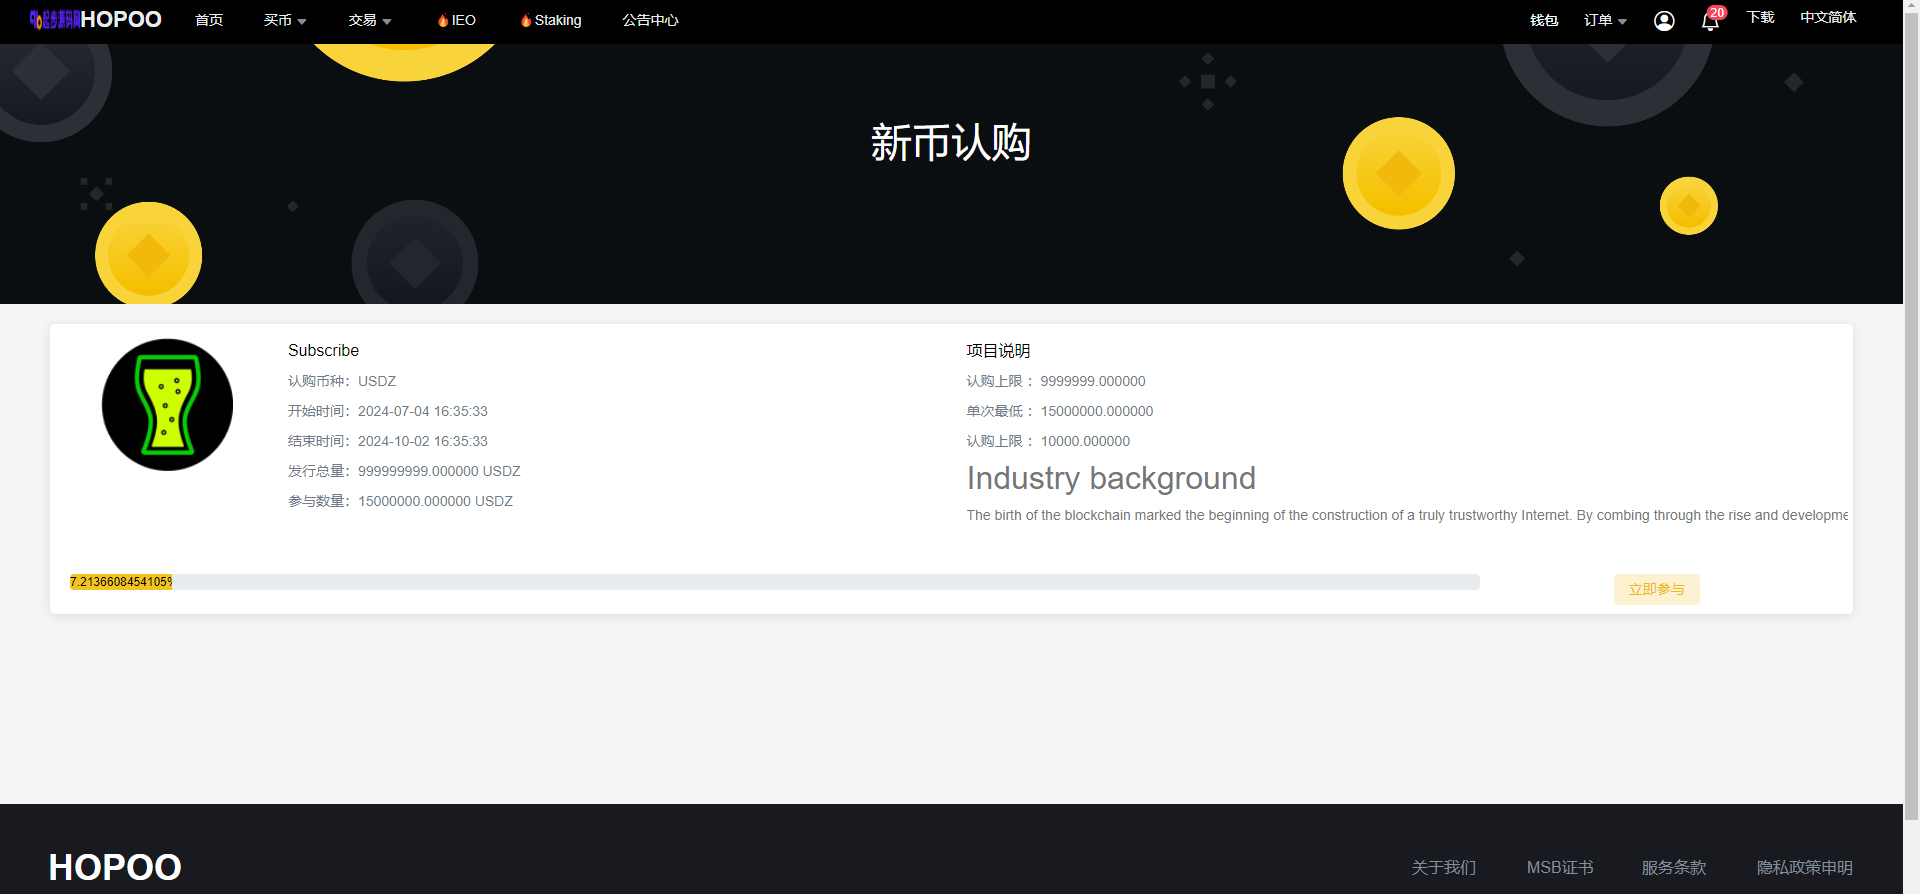
Task: Click the HOPOO logo in header
Action: point(96,20)
